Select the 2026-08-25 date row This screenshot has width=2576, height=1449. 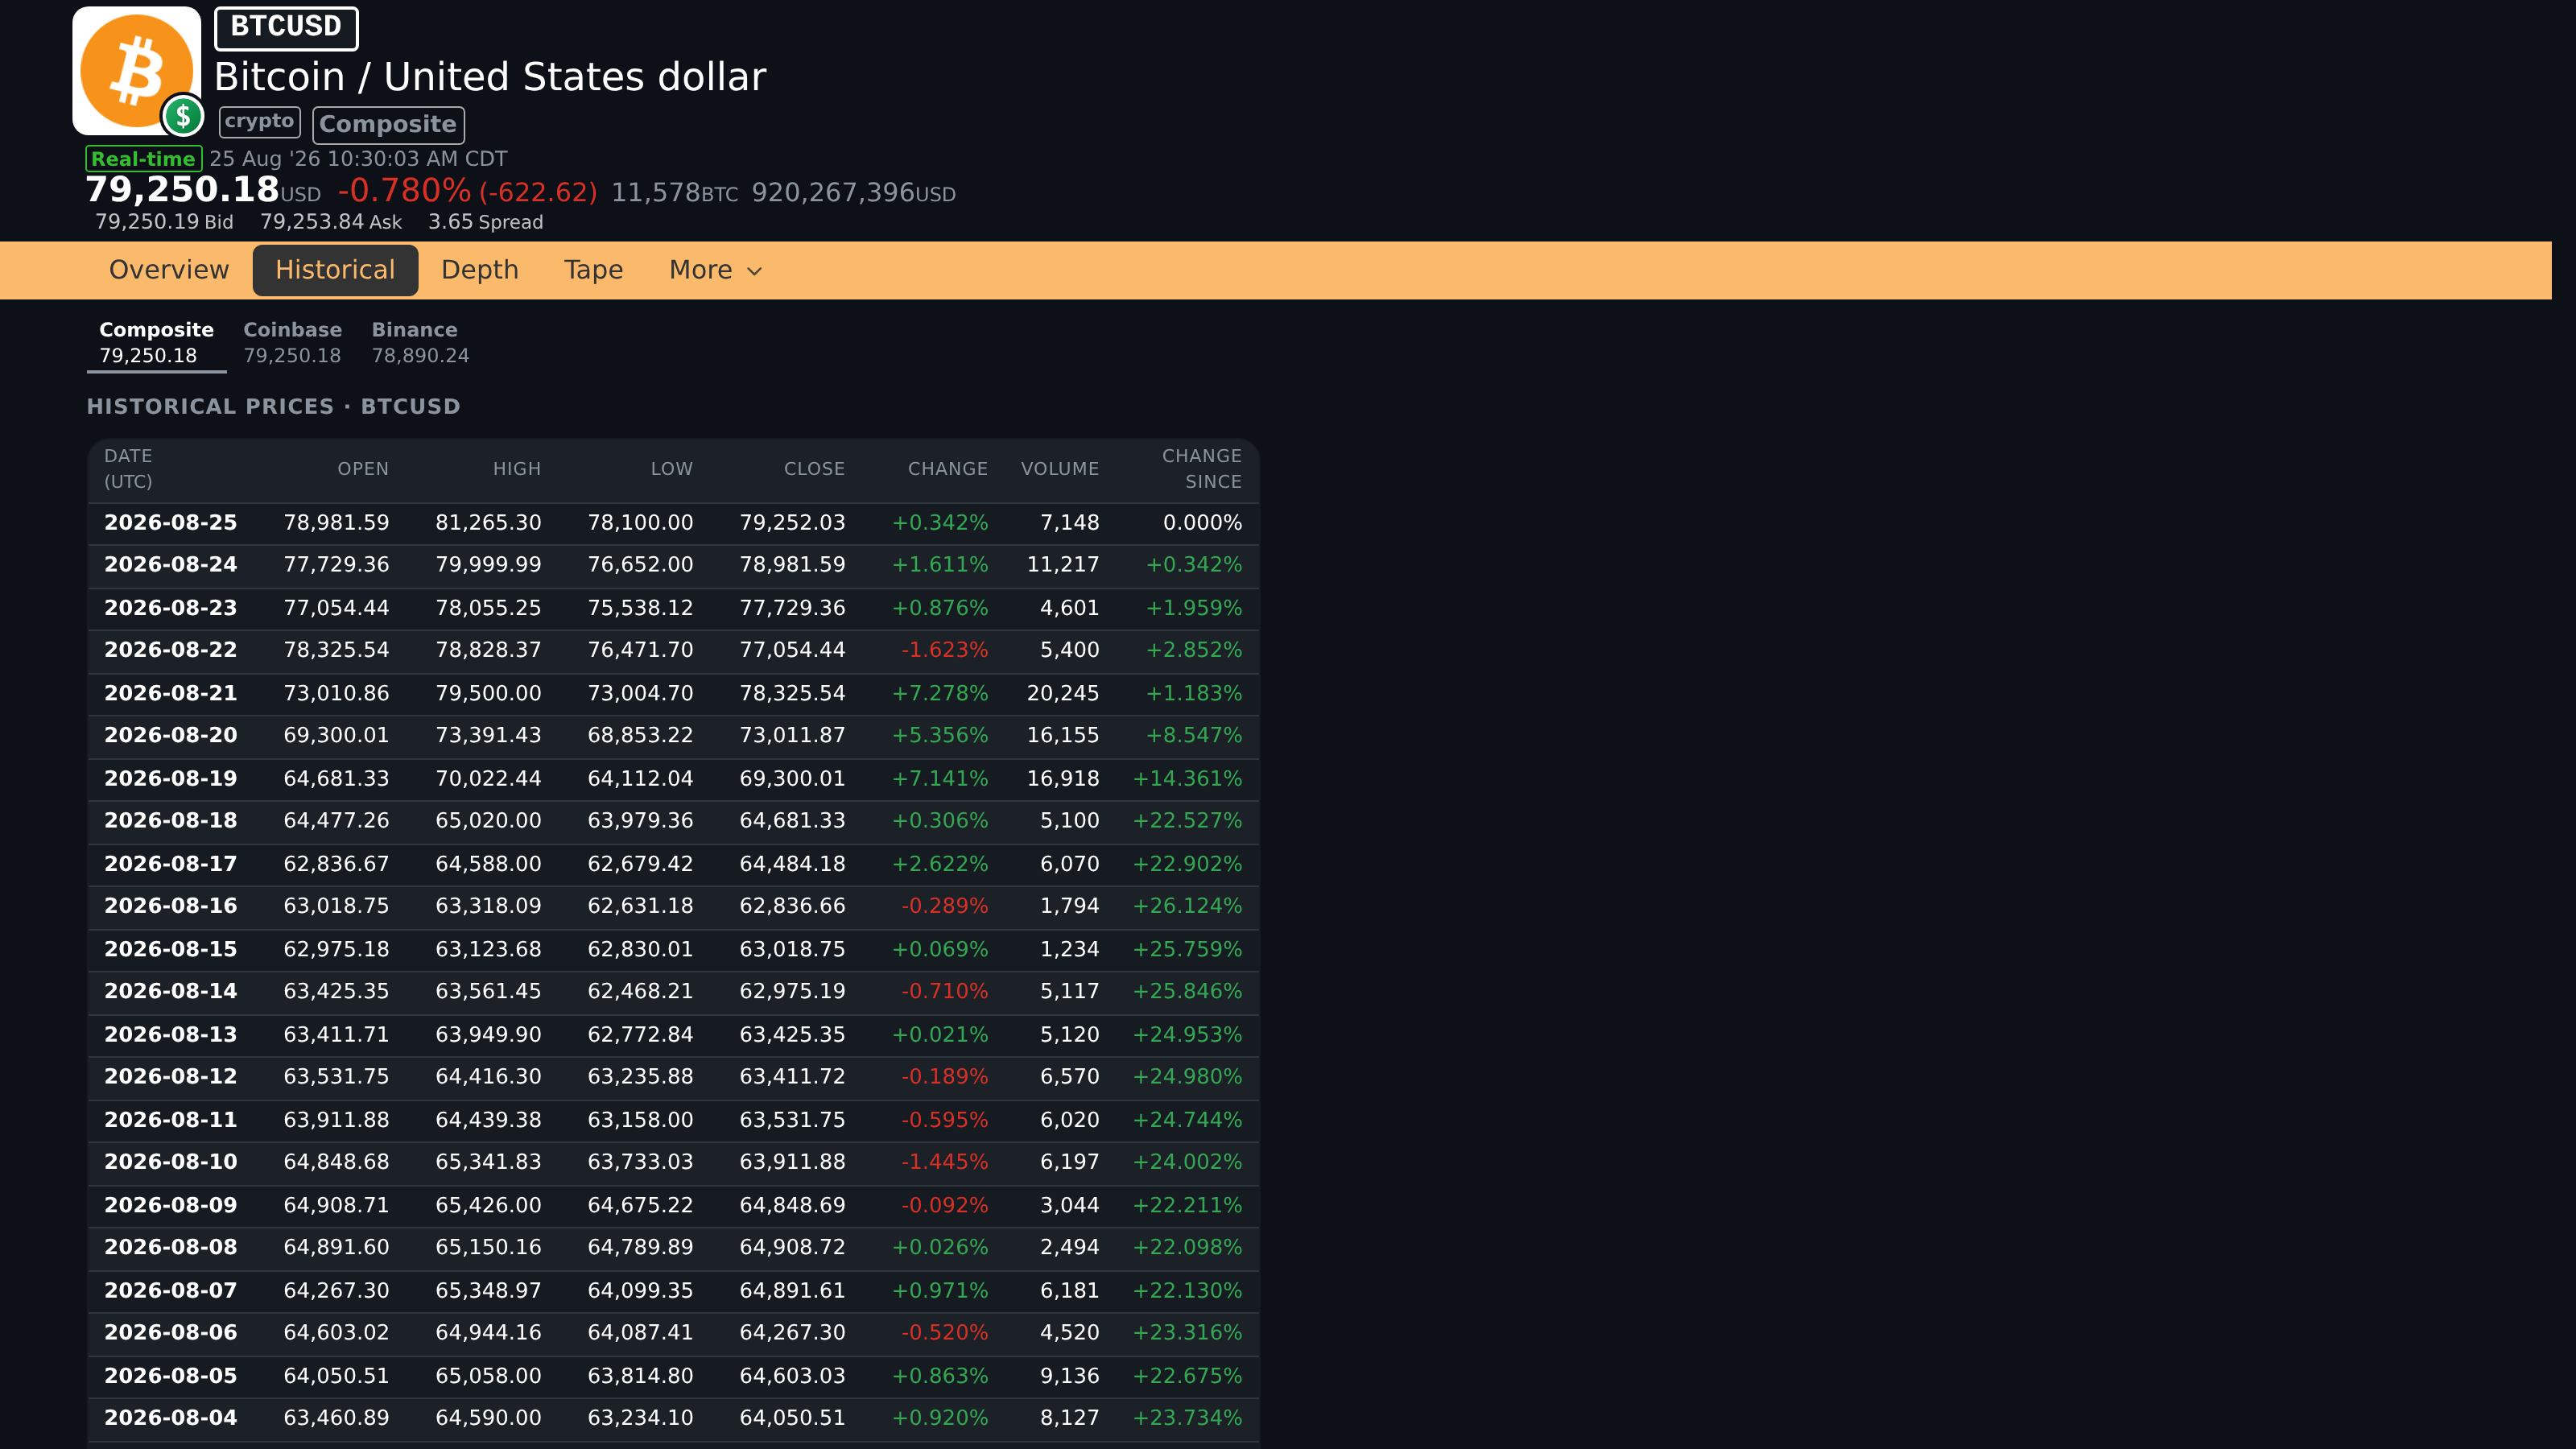(x=673, y=523)
